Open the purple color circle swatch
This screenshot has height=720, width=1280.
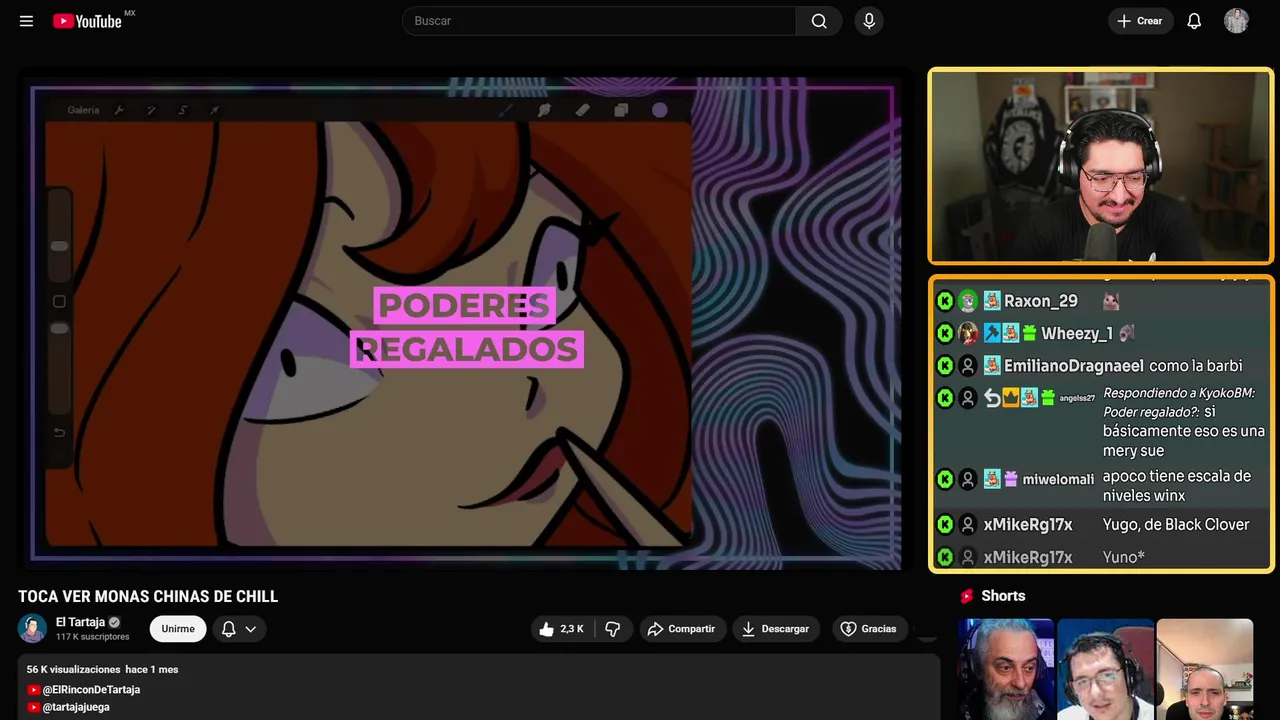point(660,110)
